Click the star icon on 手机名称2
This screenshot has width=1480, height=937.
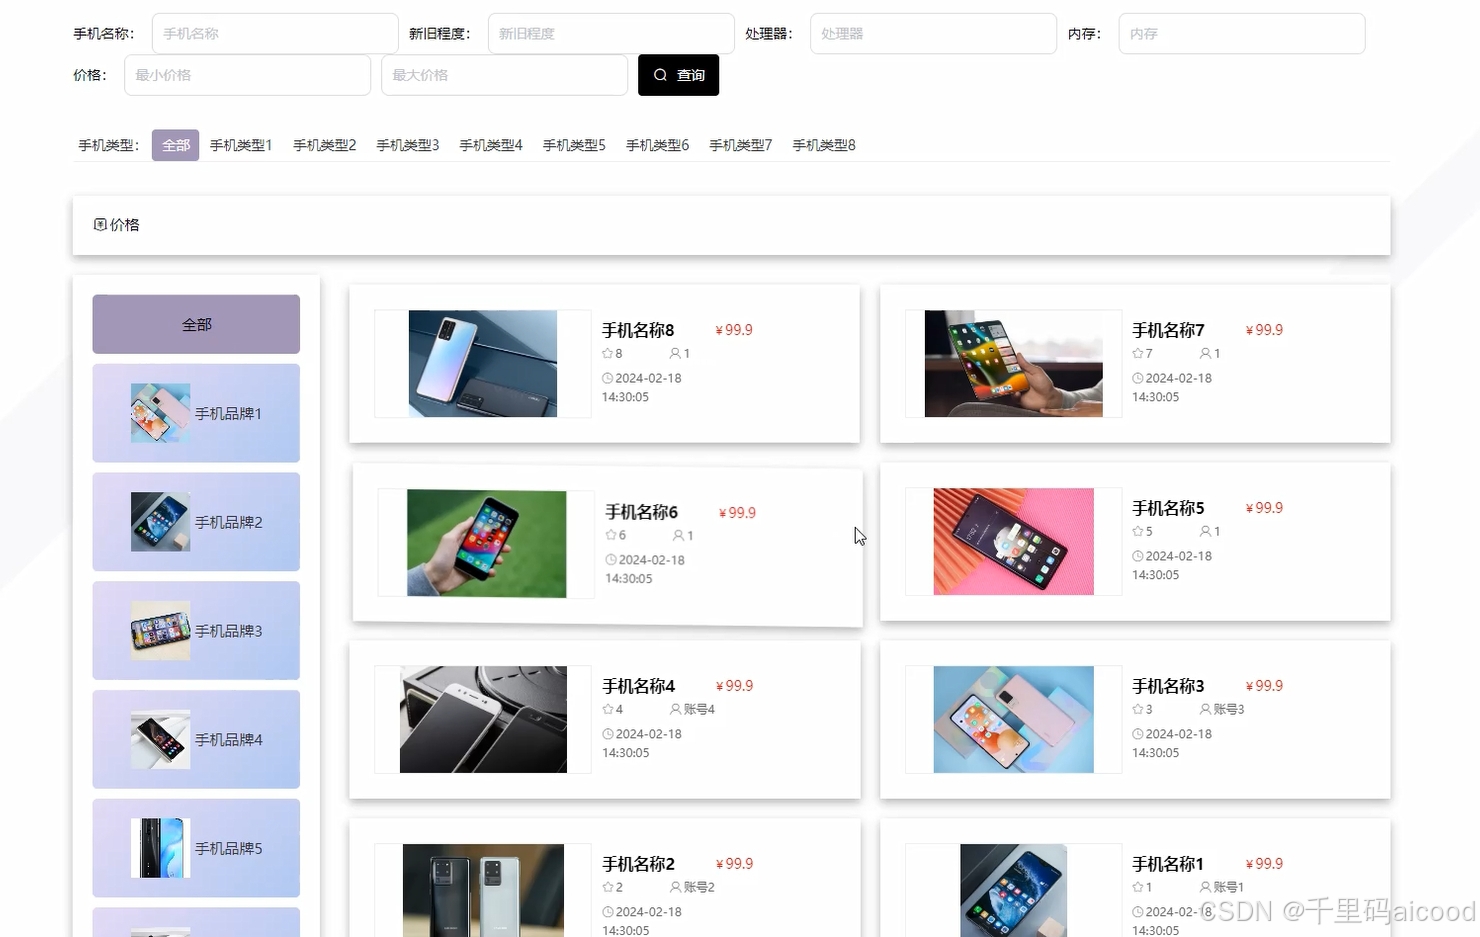point(607,887)
